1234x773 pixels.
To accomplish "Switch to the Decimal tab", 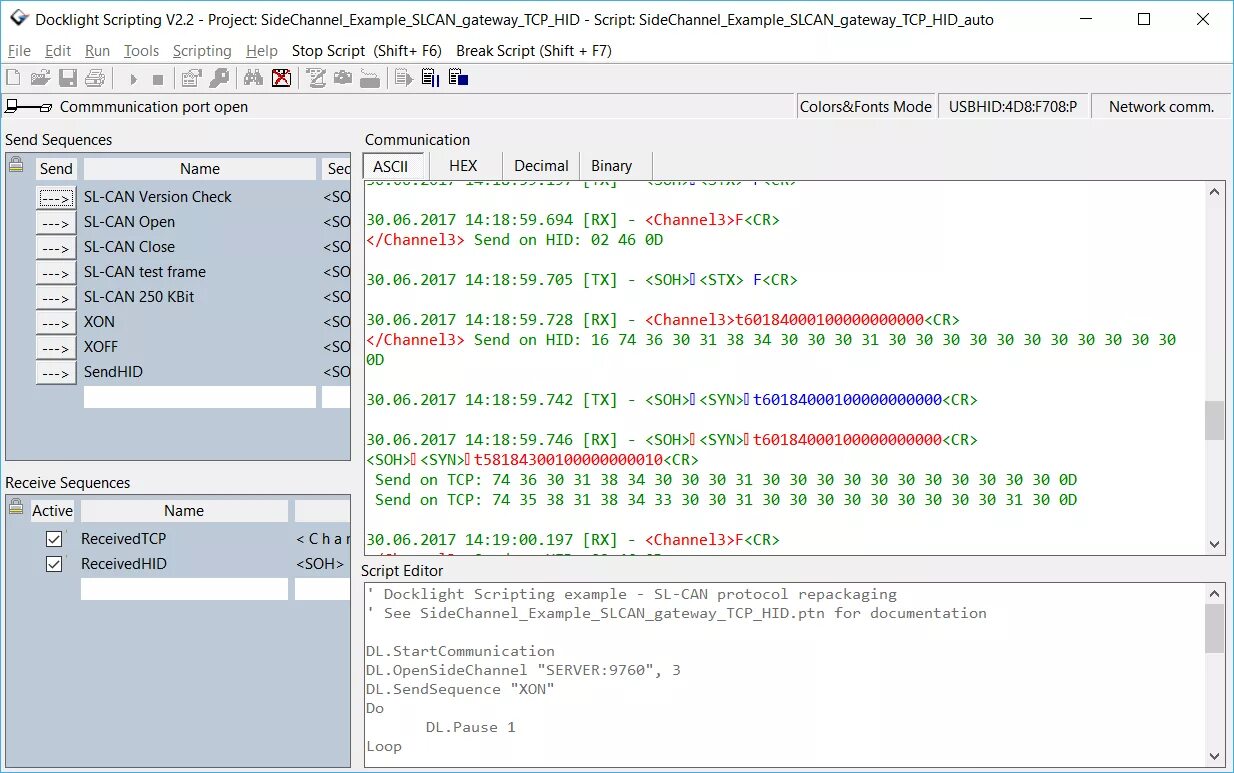I will pos(541,166).
